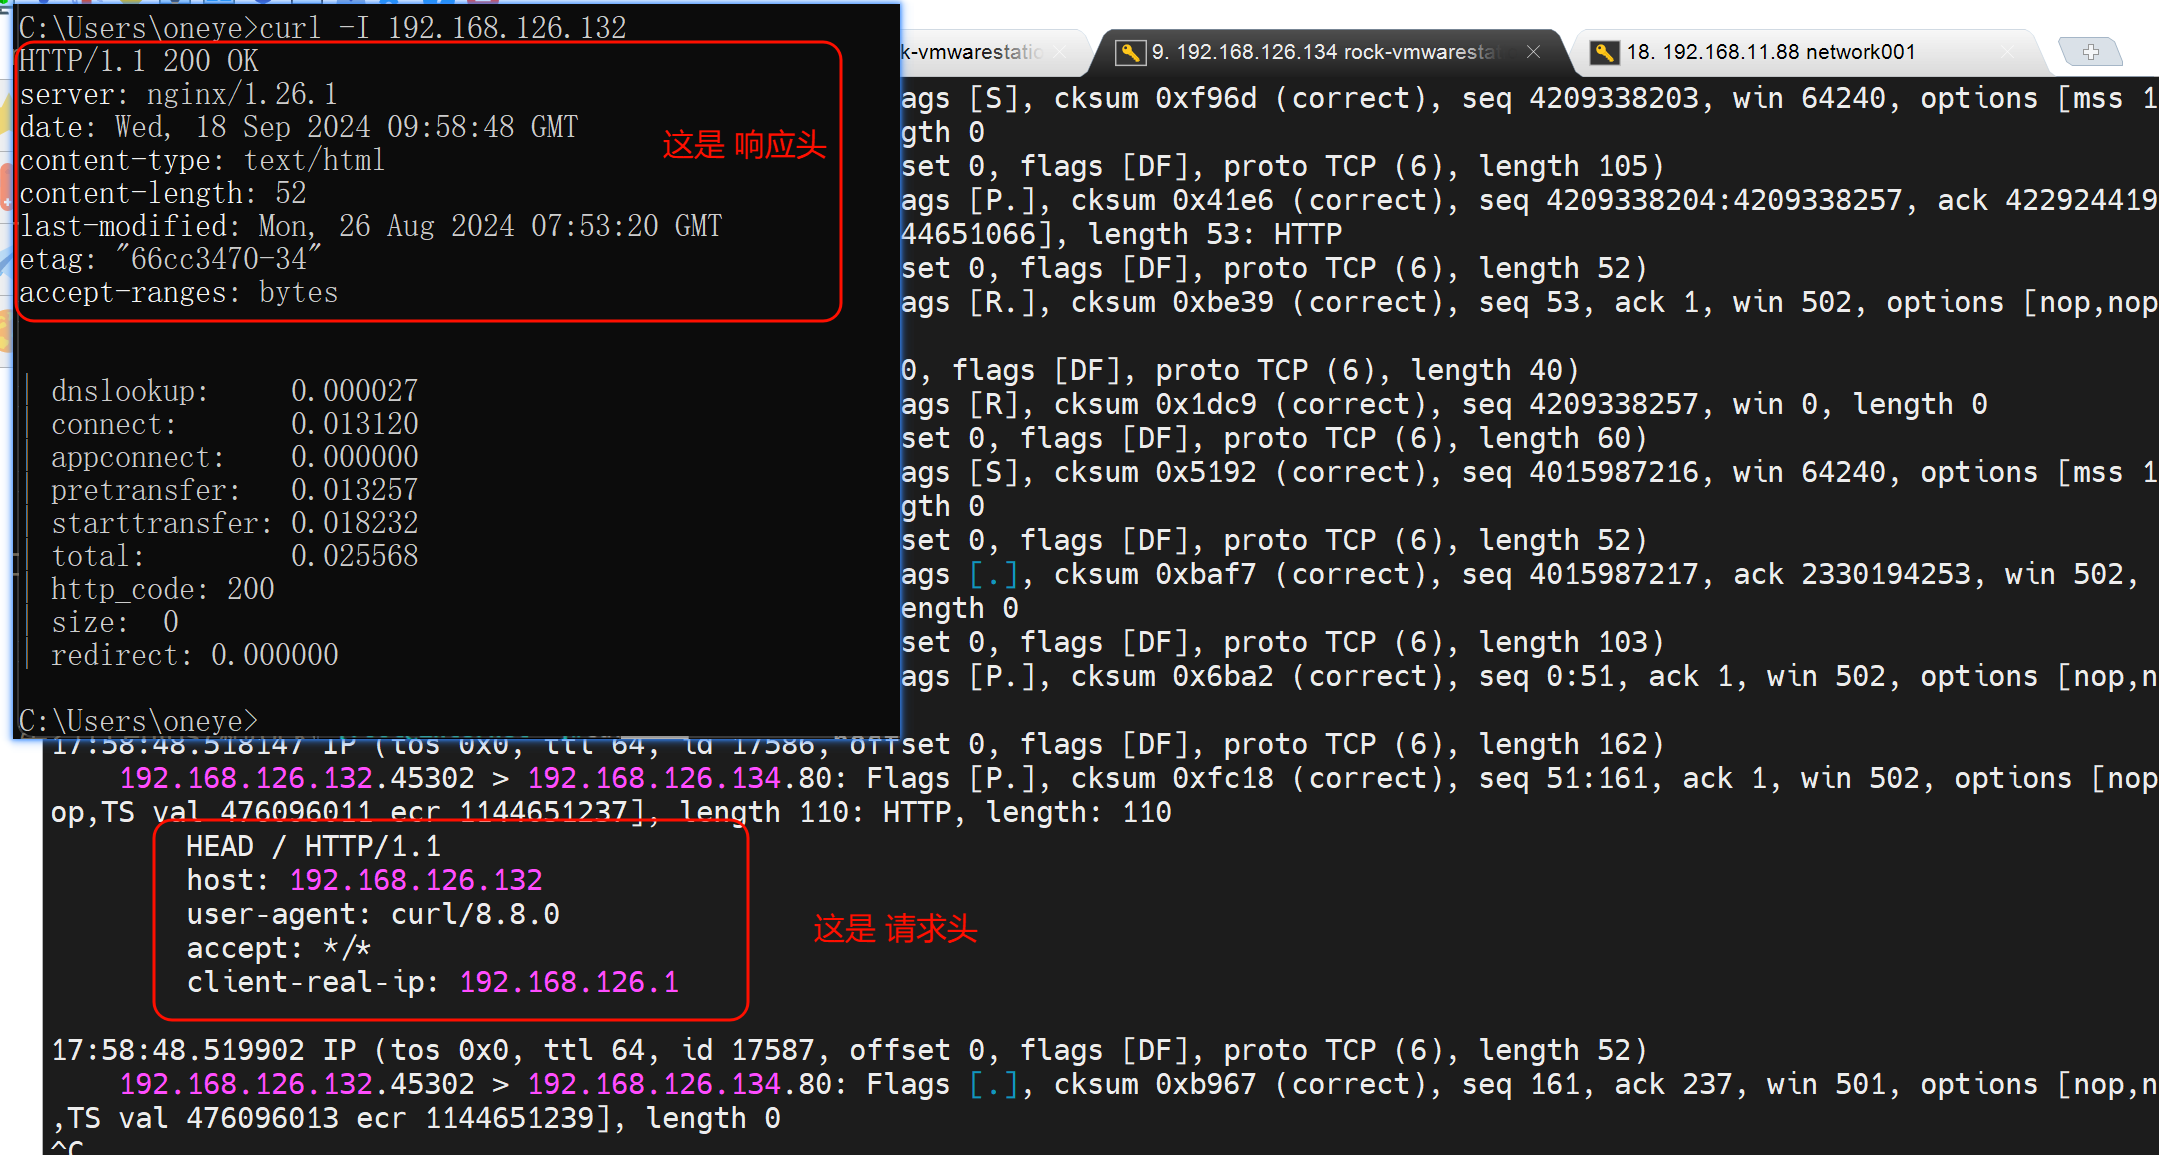Click the http_code: 200 output line
Viewport: 2159px width, 1155px height.
click(x=163, y=589)
